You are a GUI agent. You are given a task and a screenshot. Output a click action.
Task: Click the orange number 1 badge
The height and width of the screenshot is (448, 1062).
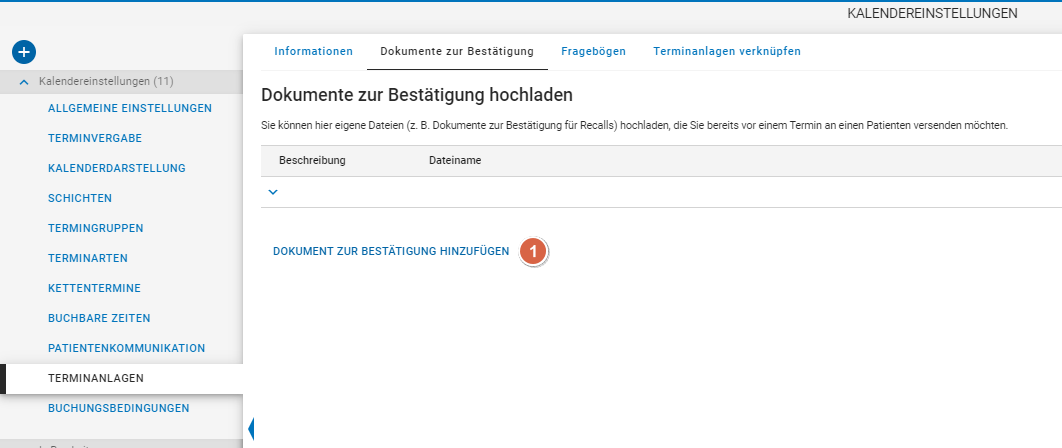pyautogui.click(x=534, y=252)
